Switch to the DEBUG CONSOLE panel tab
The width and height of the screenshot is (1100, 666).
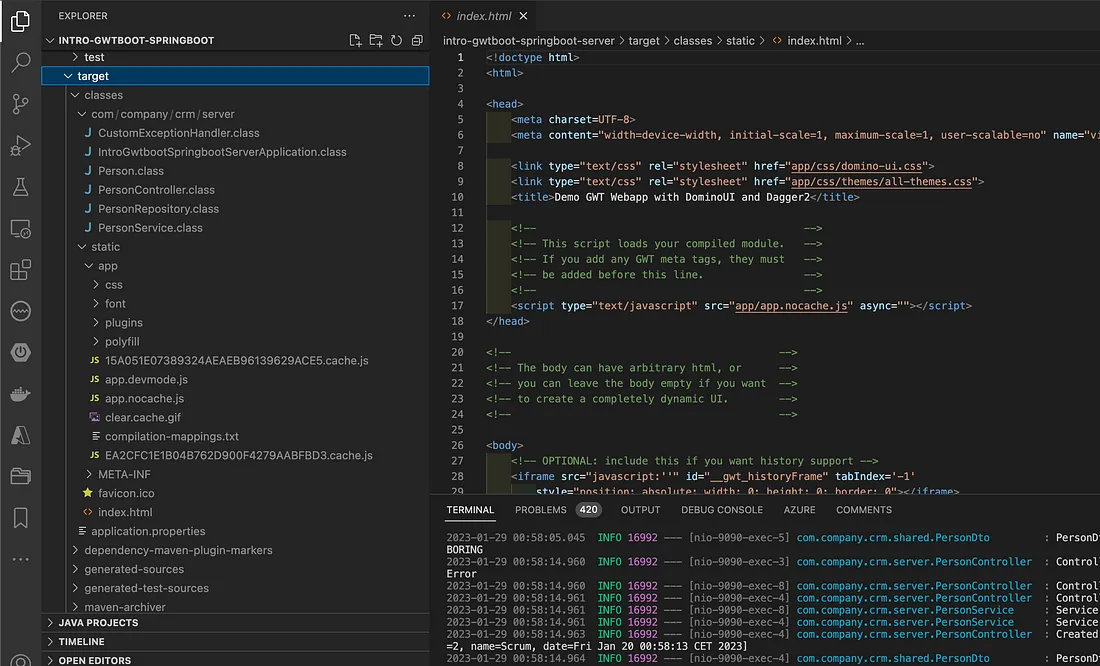click(722, 510)
